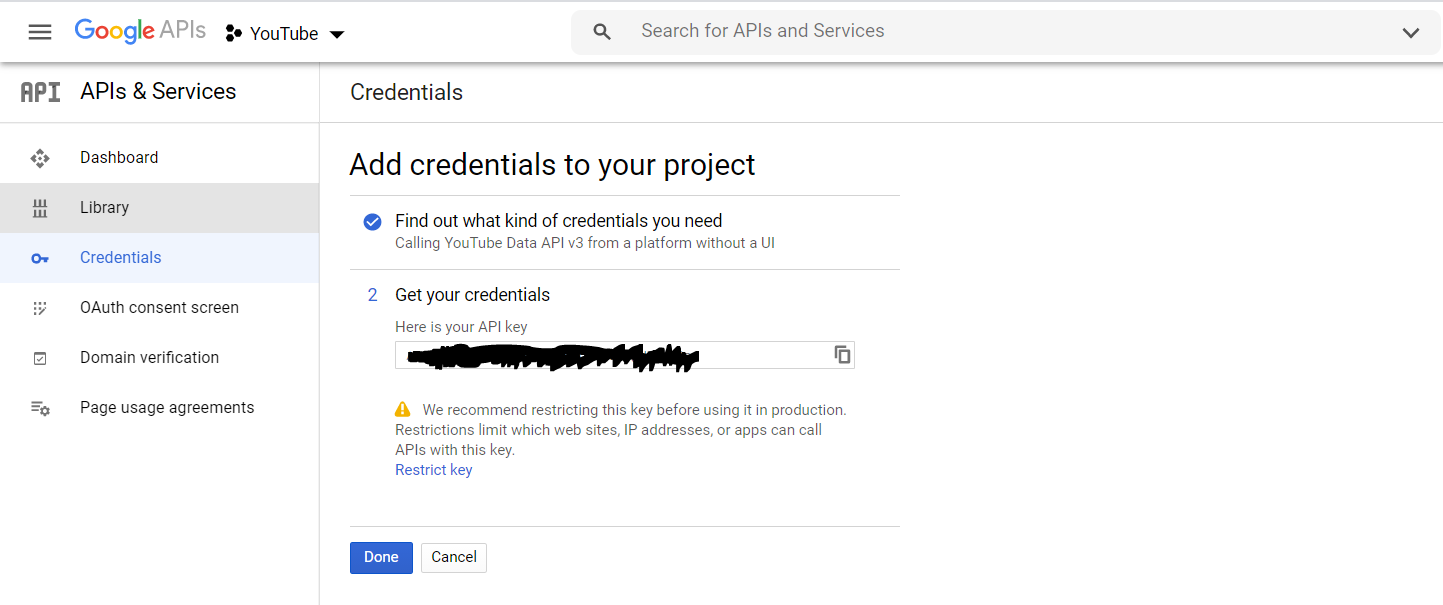Click the APIs and Services search box
Screen dimensions: 1443x605
[763, 31]
